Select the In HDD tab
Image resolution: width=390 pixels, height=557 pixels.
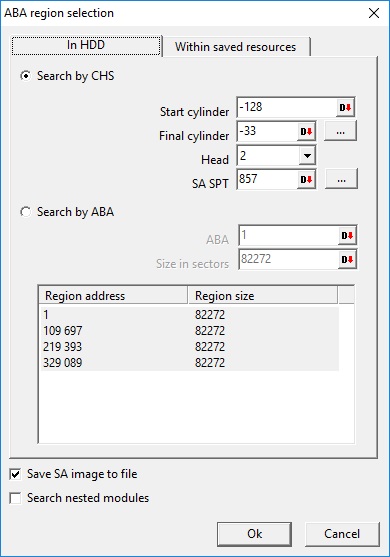click(86, 45)
